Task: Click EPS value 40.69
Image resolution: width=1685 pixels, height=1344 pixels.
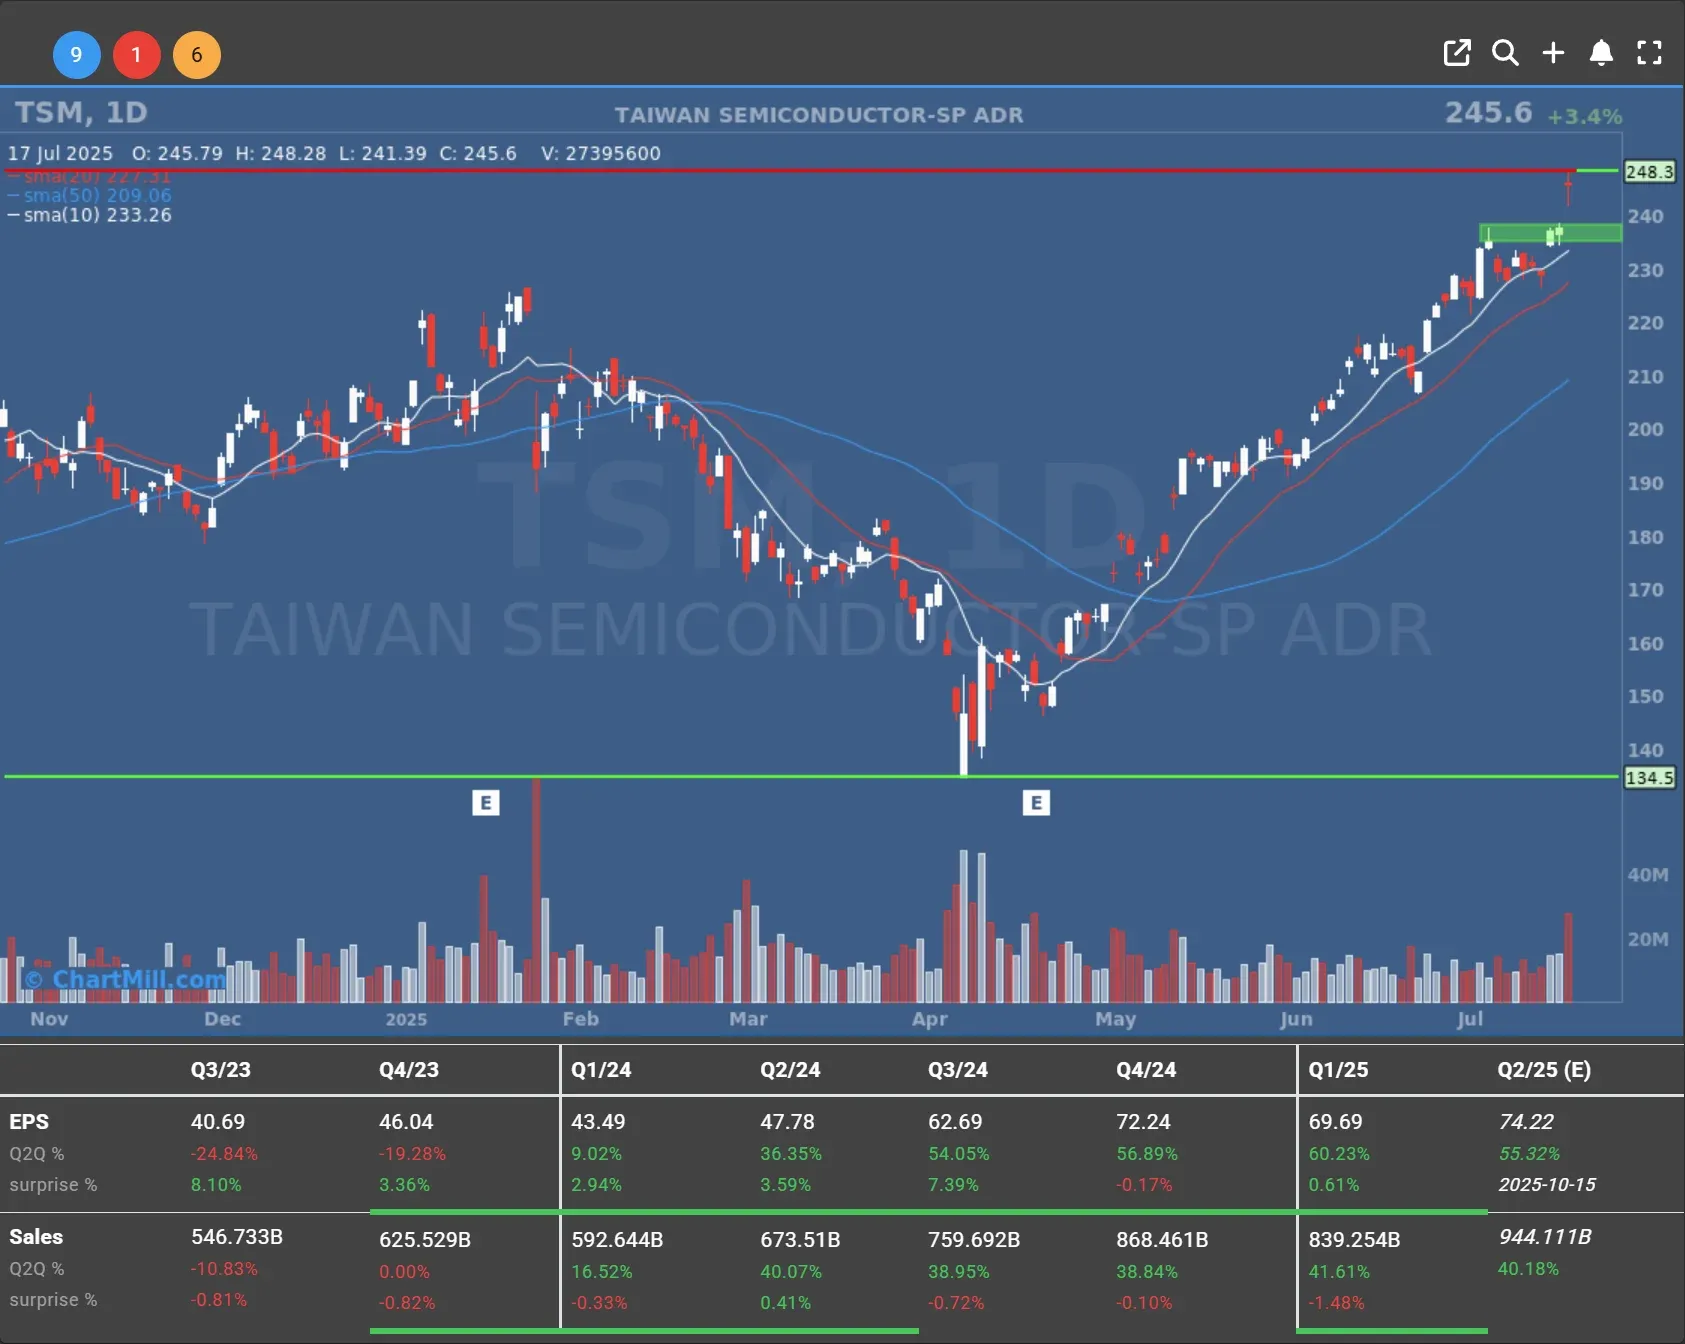Action: (218, 1122)
